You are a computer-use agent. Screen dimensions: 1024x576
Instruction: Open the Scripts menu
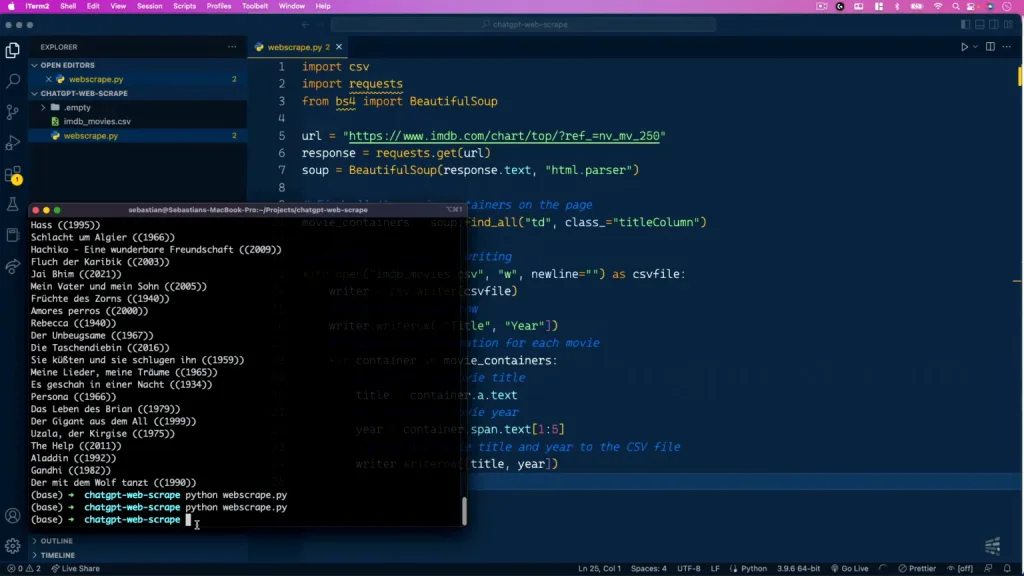[184, 6]
